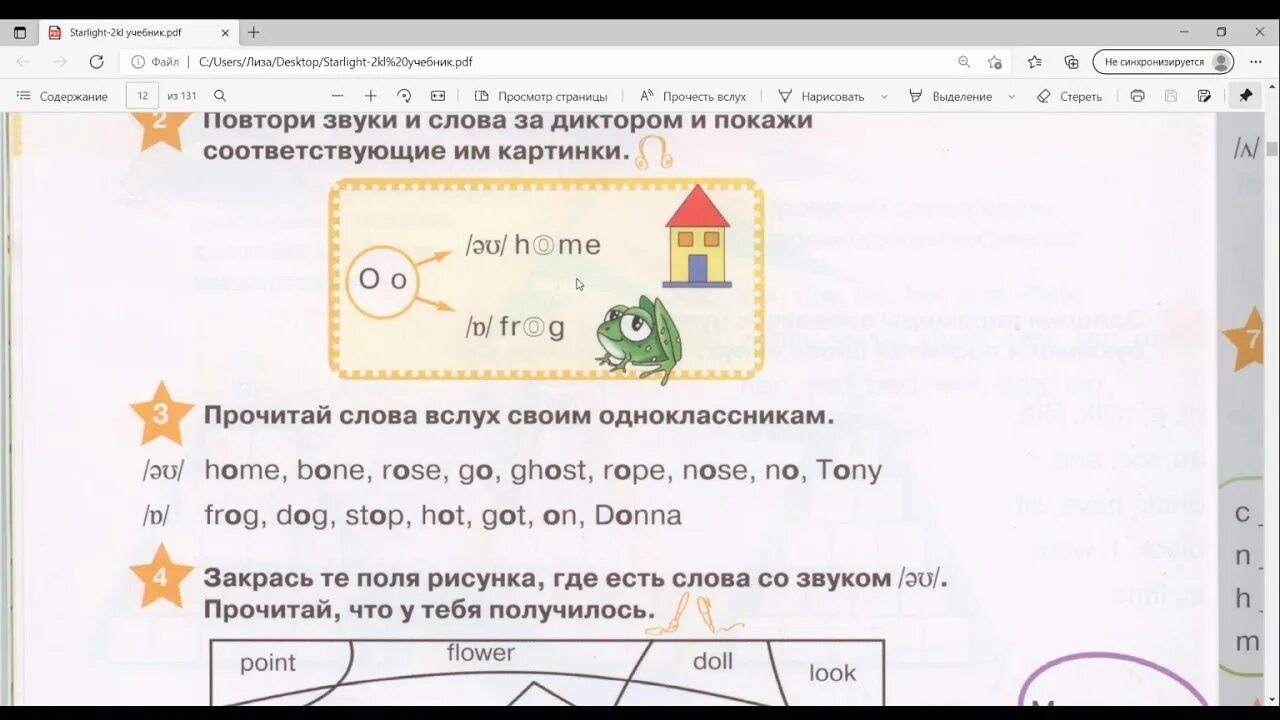This screenshot has width=1280, height=720.
Task: Click the house picture
Action: pos(697,236)
